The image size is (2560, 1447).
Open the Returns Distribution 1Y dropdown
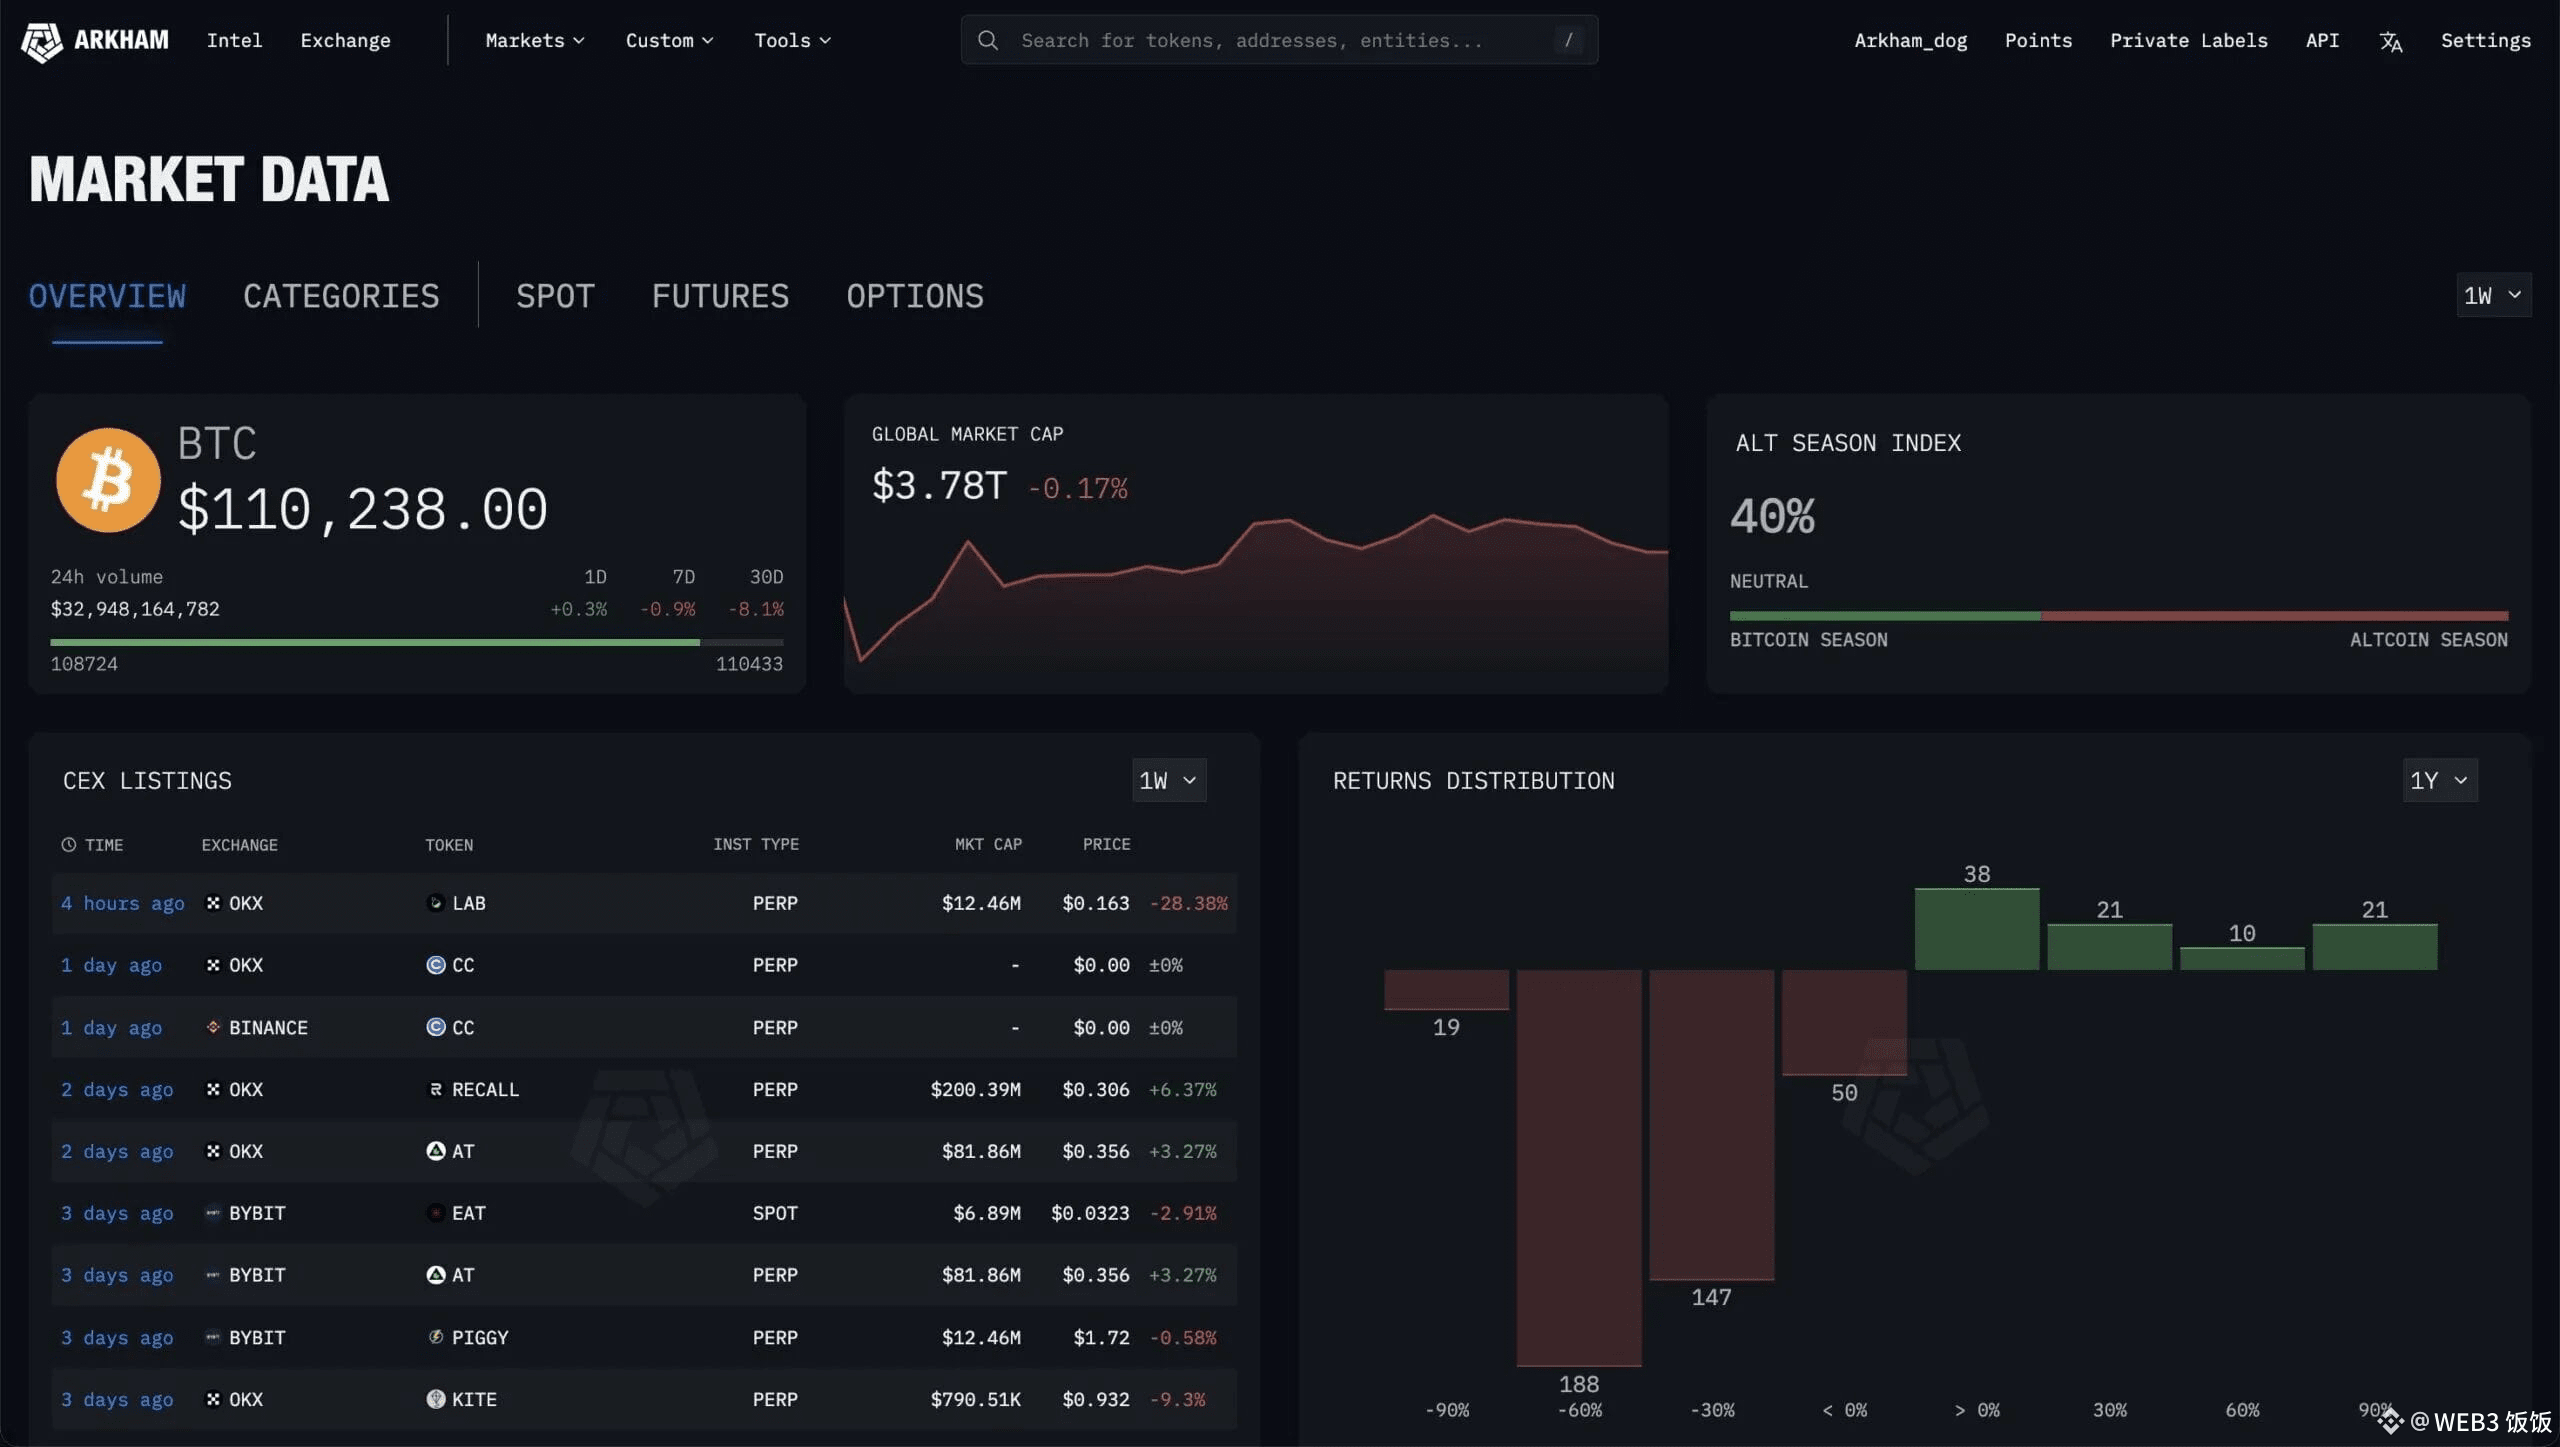pyautogui.click(x=2439, y=780)
